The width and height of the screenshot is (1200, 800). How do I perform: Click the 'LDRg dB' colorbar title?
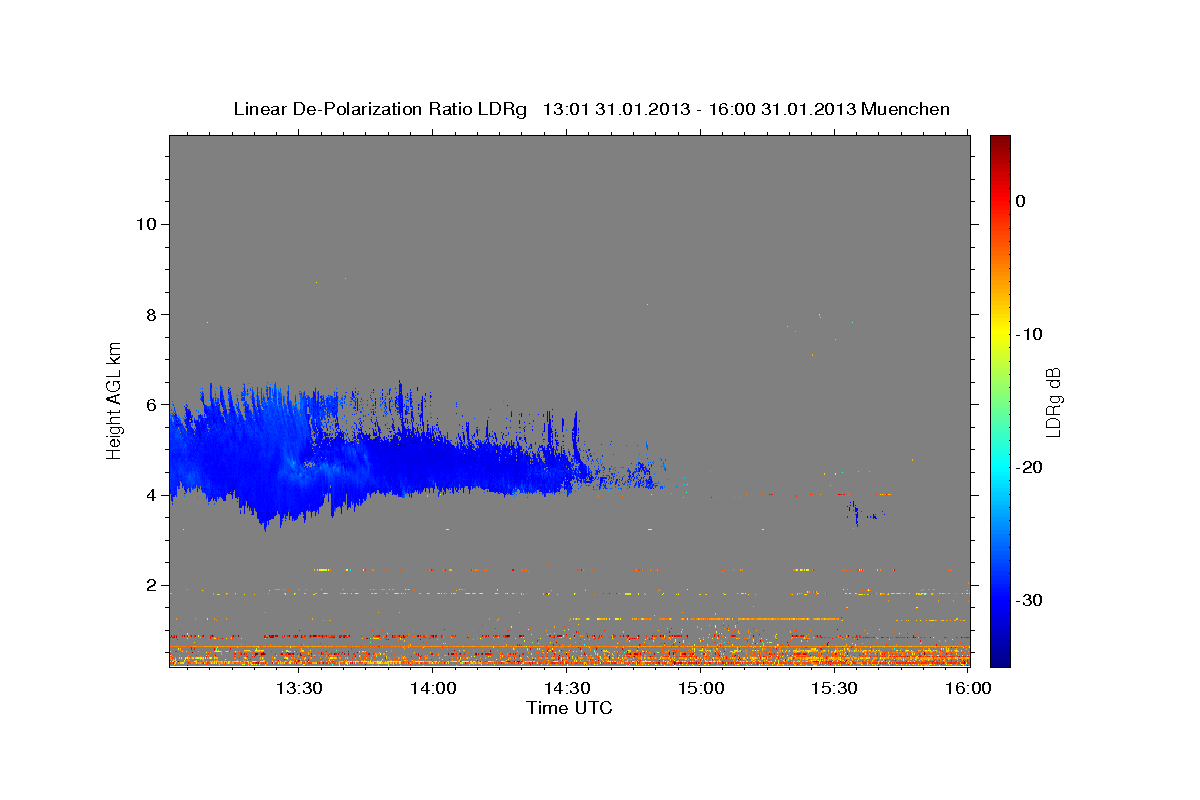coord(1052,401)
